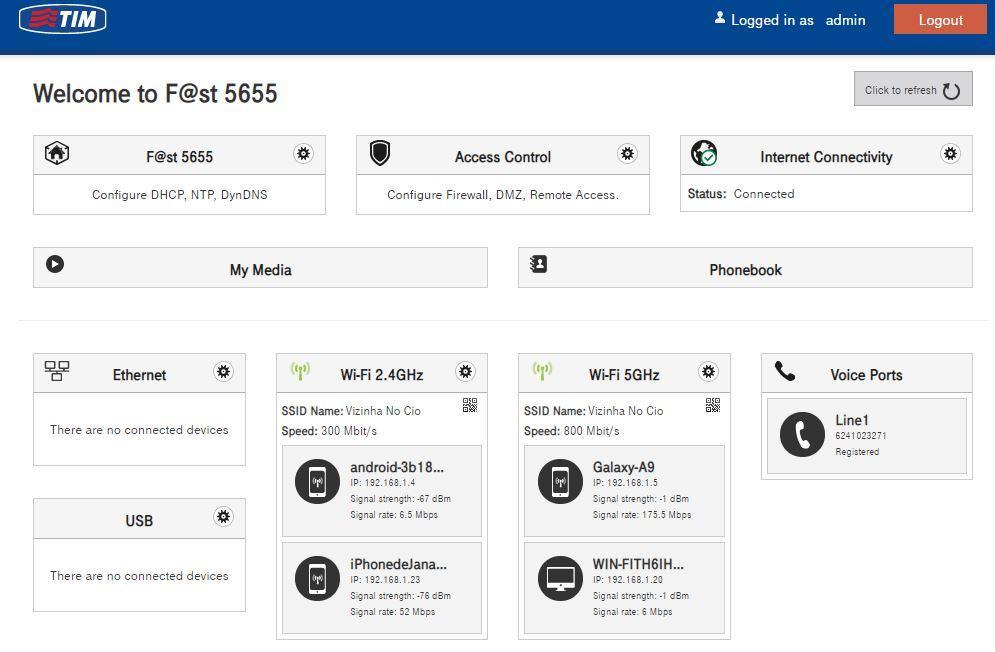Screen dimensions: 995x652
Task: Open Access Control settings gear
Action: point(627,153)
